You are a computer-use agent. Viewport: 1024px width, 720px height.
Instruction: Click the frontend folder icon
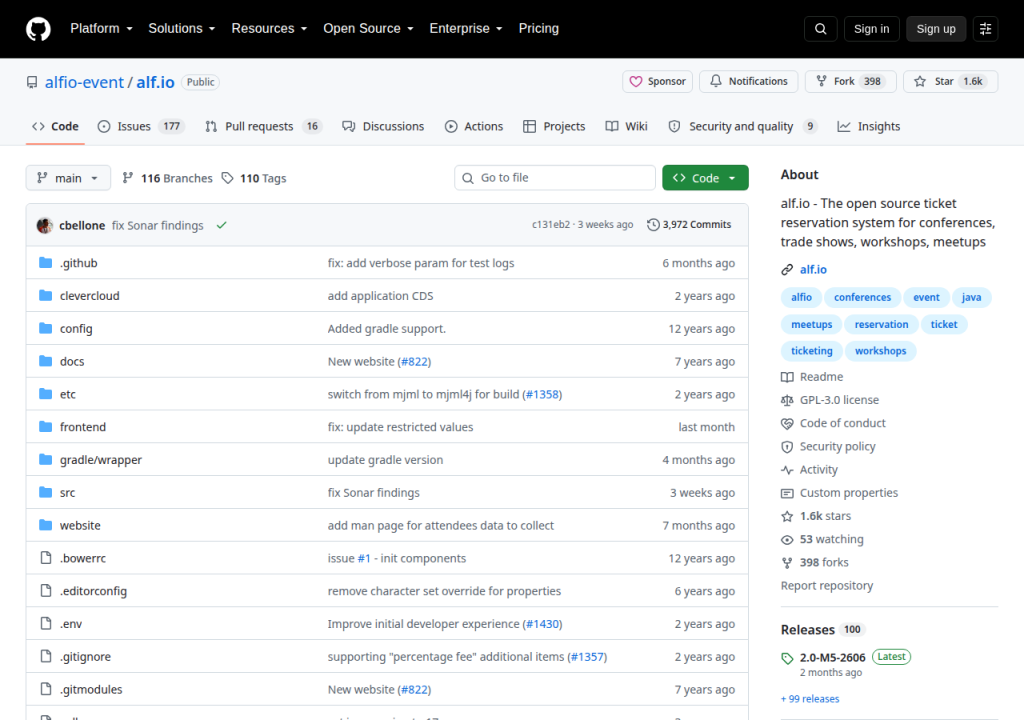point(46,427)
